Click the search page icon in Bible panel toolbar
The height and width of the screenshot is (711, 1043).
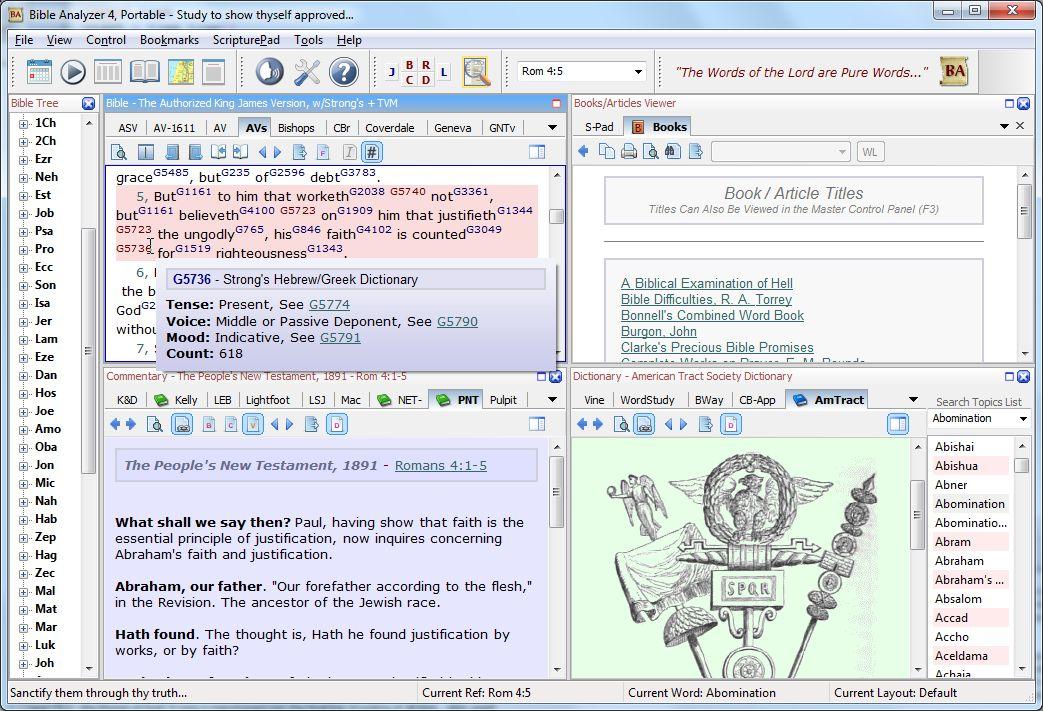119,152
